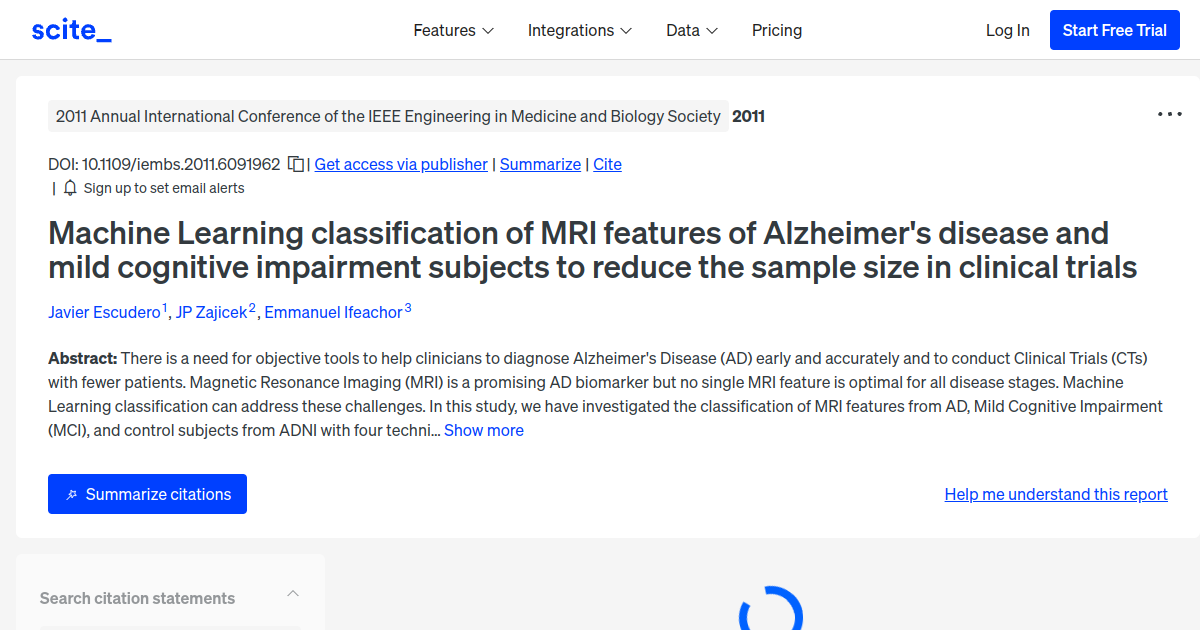Image resolution: width=1200 pixels, height=630 pixels.
Task: Collapse the Search citation statements panel
Action: (293, 592)
